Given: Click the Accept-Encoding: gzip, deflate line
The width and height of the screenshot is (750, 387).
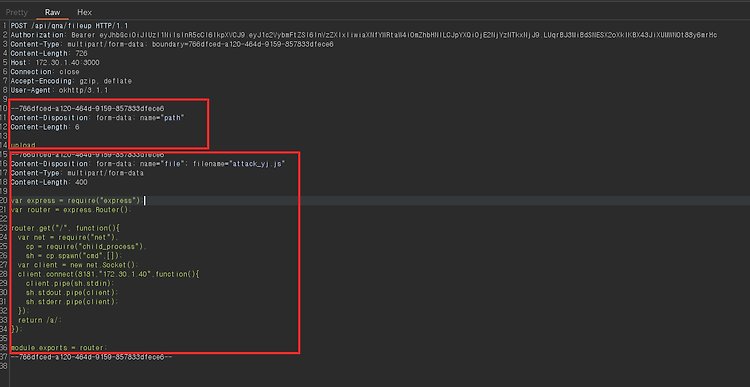Looking at the screenshot, I should pyautogui.click(x=71, y=81).
